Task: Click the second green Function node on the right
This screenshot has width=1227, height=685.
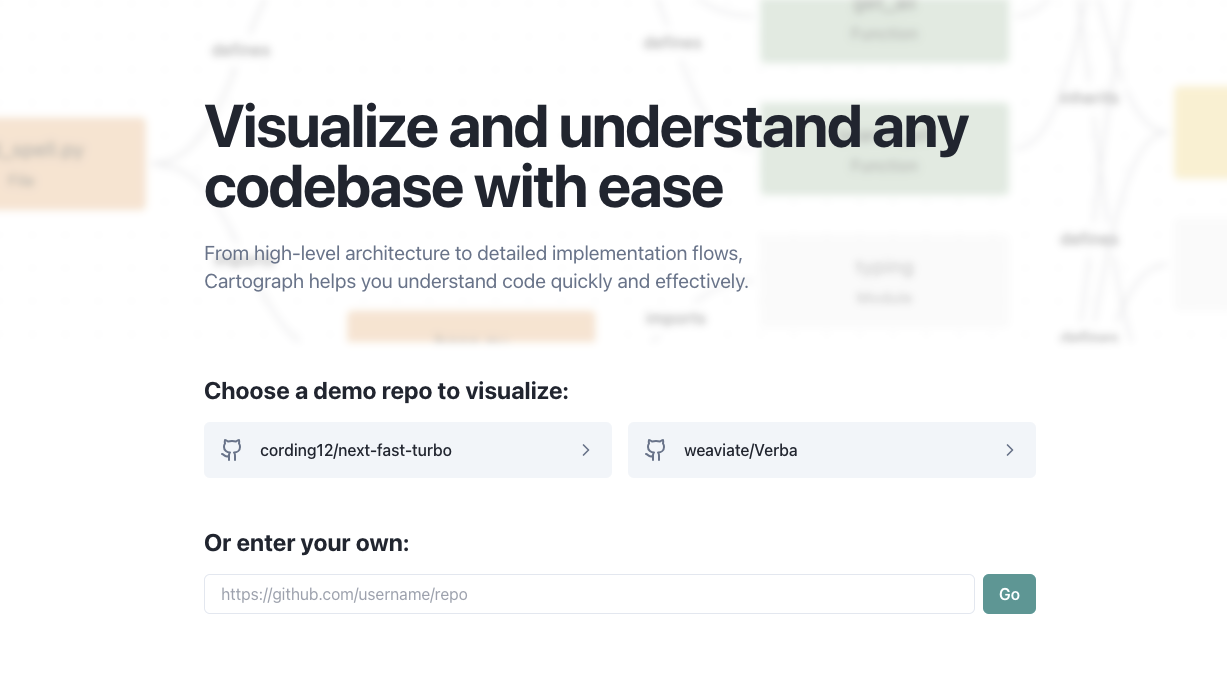Action: click(x=884, y=148)
